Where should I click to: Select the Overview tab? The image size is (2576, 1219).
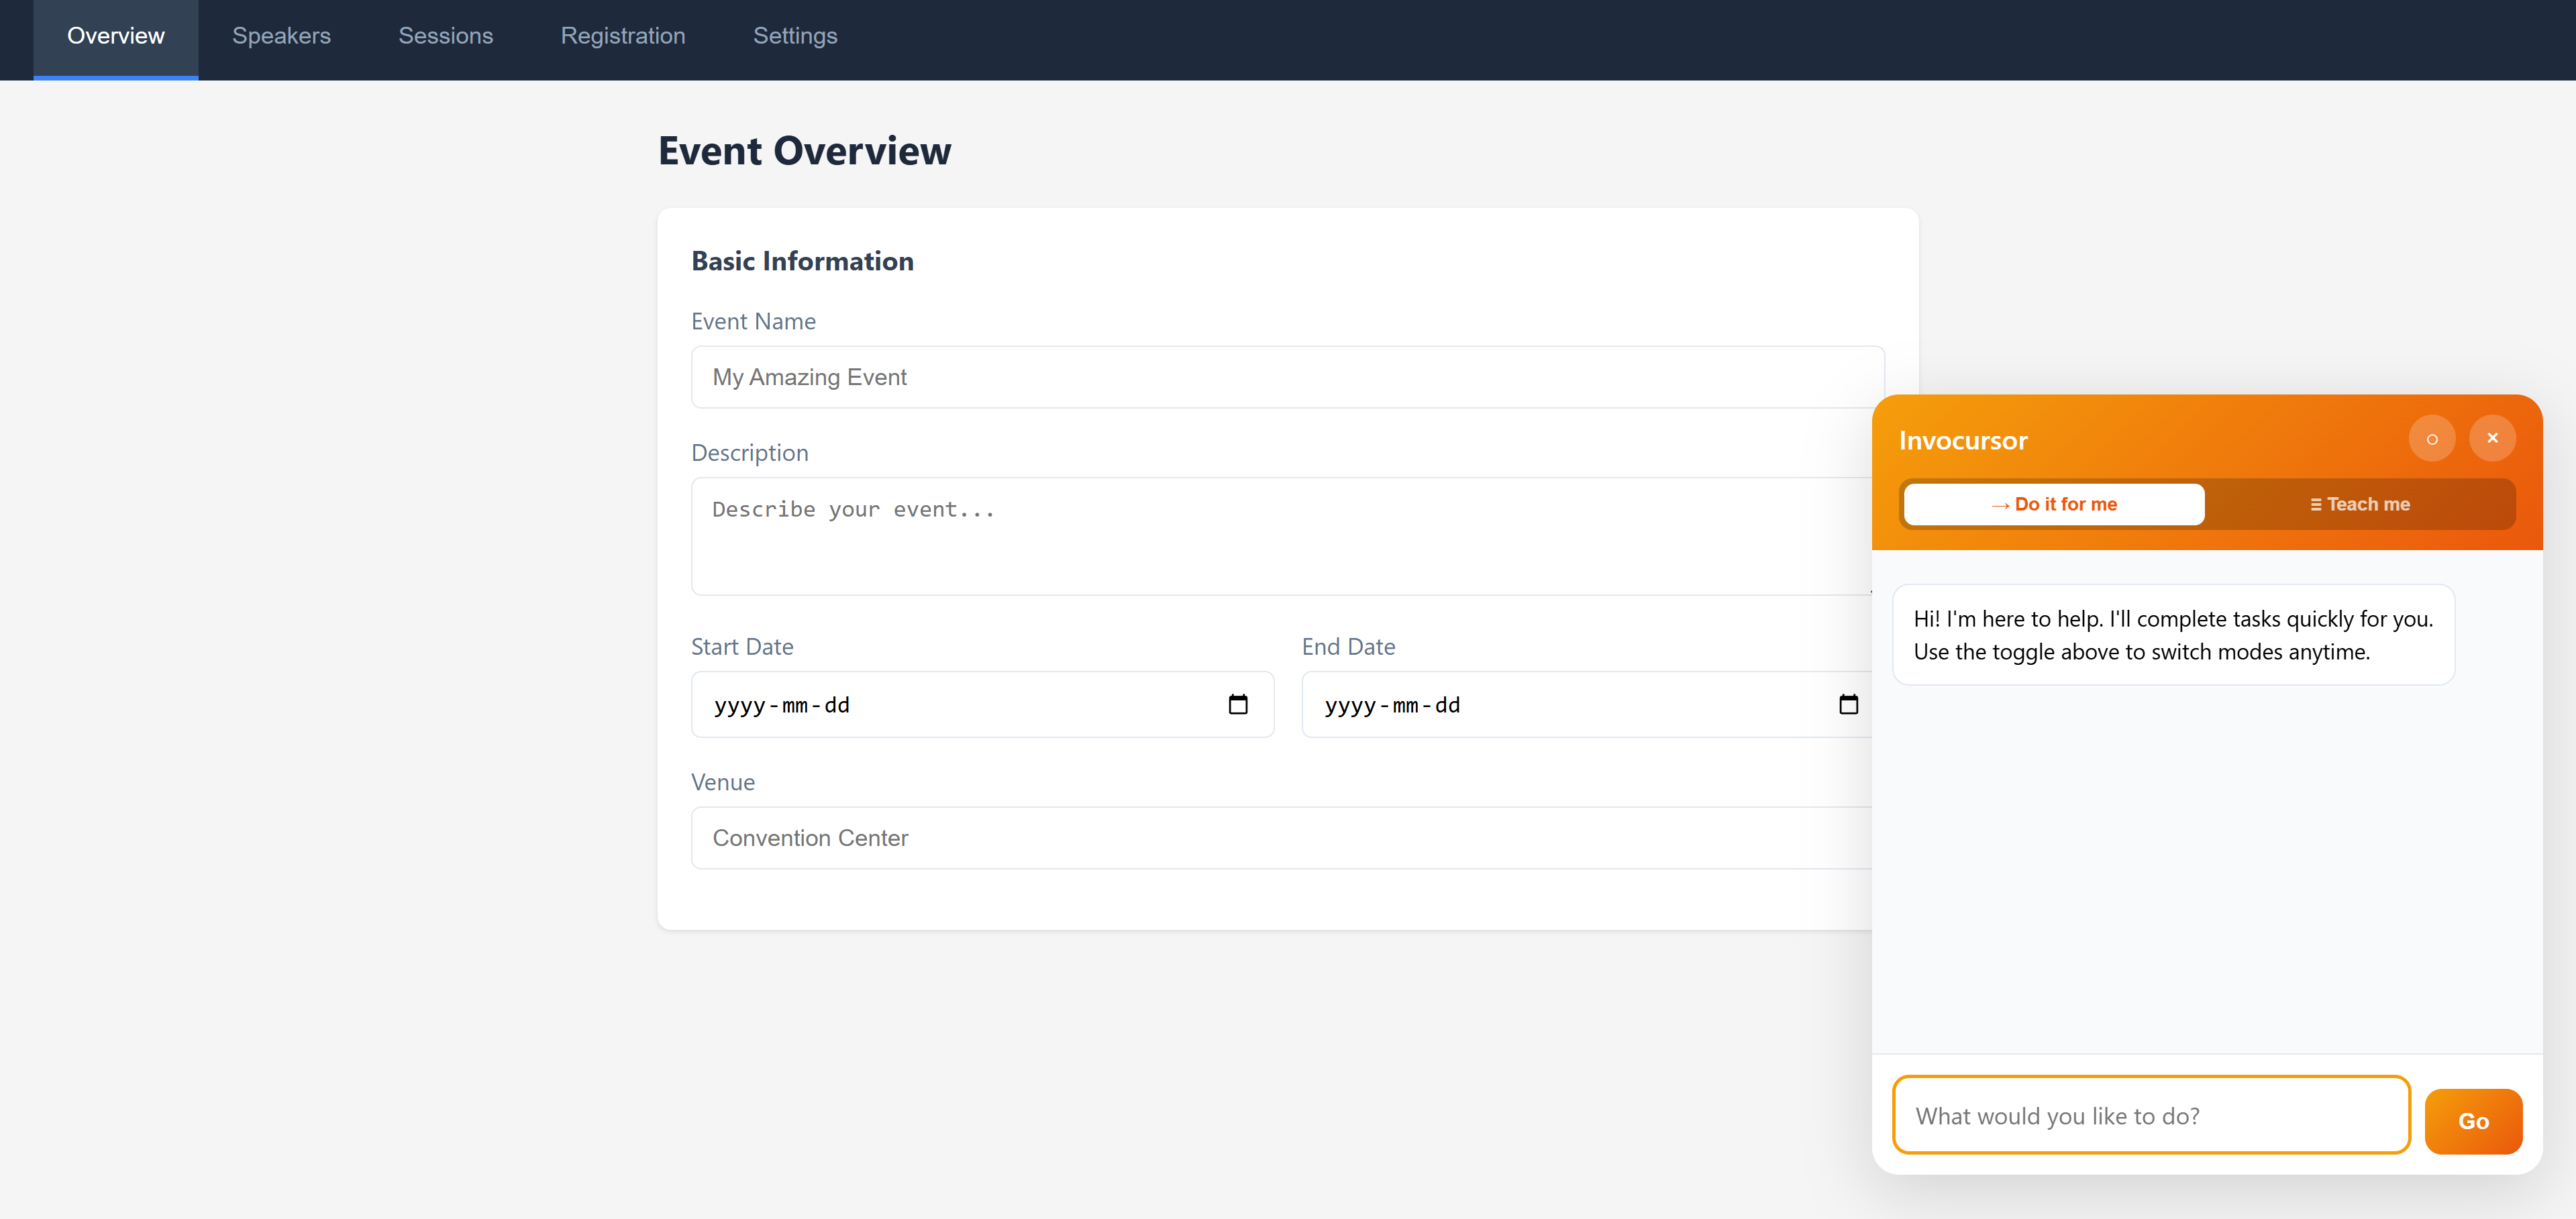pos(115,36)
